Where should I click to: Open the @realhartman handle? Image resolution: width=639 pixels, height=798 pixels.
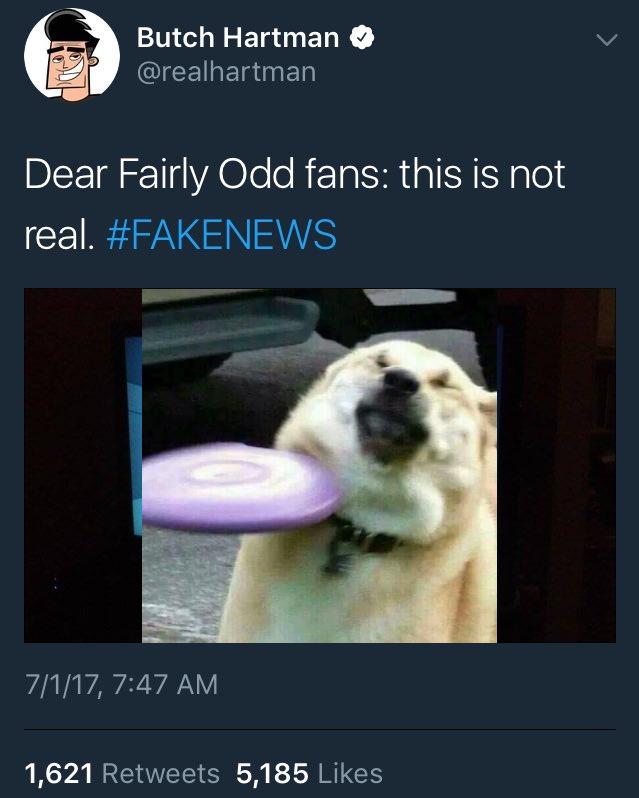[226, 72]
